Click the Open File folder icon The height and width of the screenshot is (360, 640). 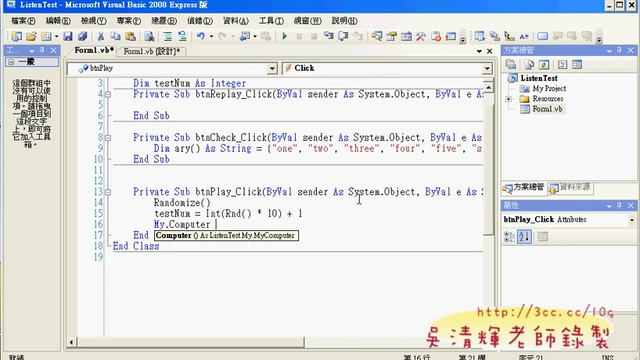31,36
